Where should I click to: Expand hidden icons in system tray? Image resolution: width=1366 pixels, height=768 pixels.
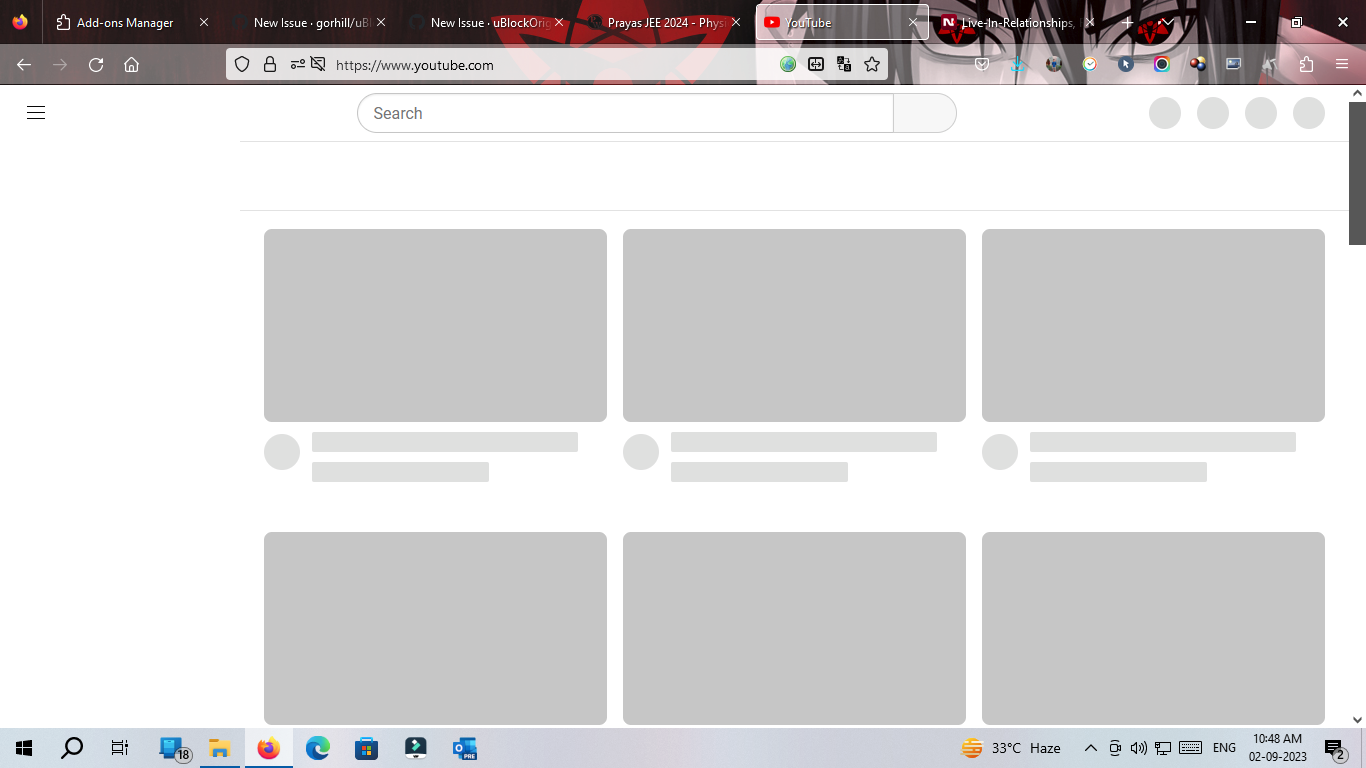coord(1090,747)
